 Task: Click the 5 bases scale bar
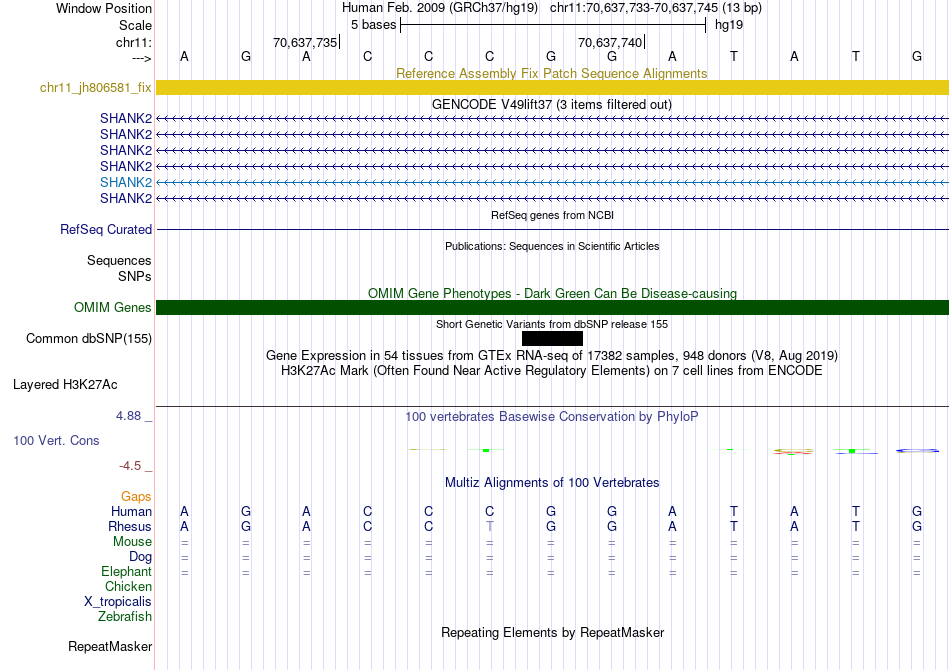(x=553, y=25)
